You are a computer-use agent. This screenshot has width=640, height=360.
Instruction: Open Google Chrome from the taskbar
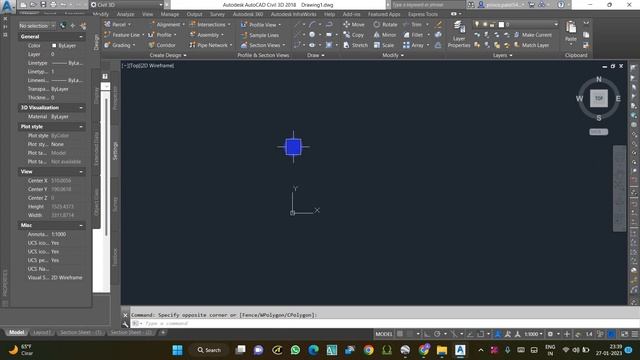point(369,350)
